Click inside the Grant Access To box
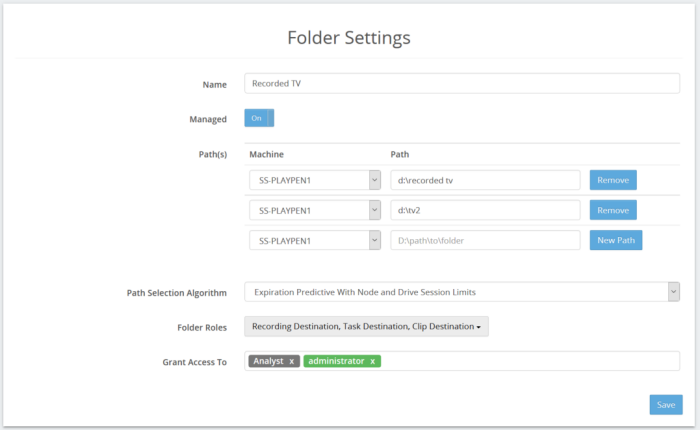This screenshot has width=700, height=430. [529, 361]
